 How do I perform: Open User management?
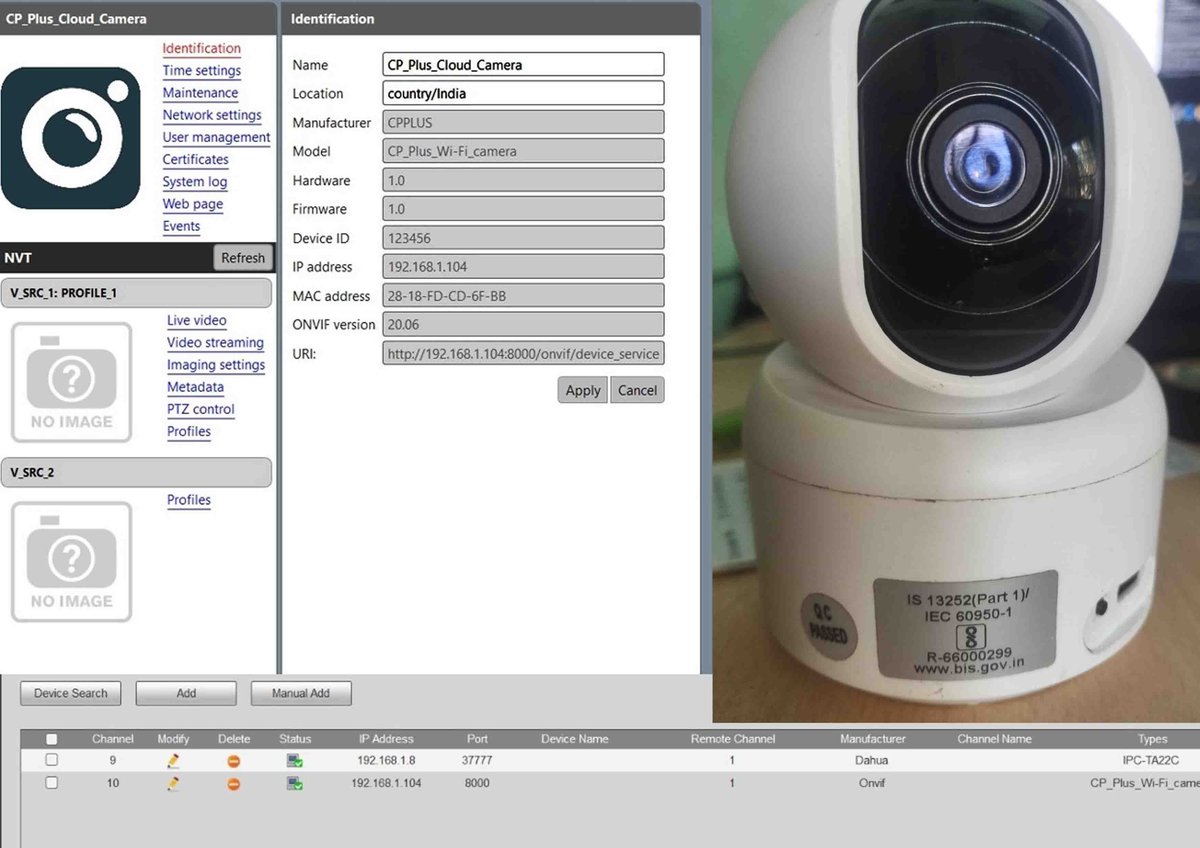tap(217, 137)
